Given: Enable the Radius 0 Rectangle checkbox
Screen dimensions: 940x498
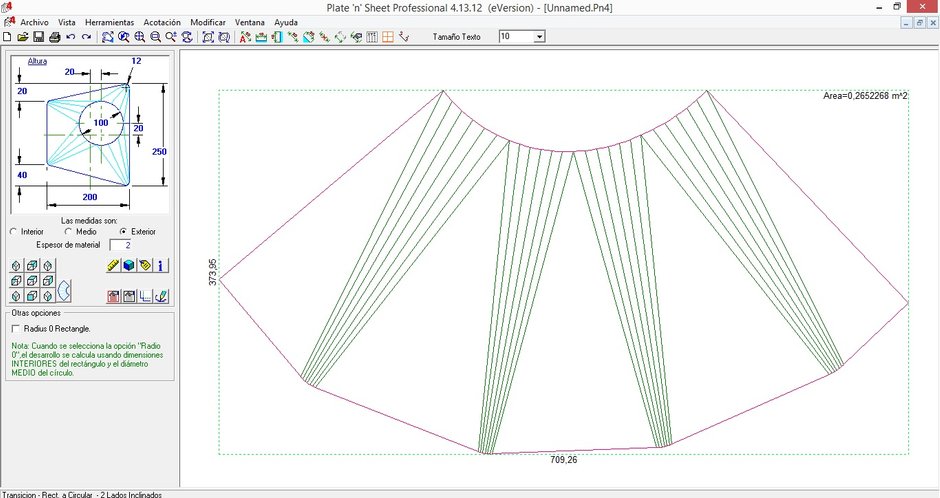Looking at the screenshot, I should click(16, 328).
